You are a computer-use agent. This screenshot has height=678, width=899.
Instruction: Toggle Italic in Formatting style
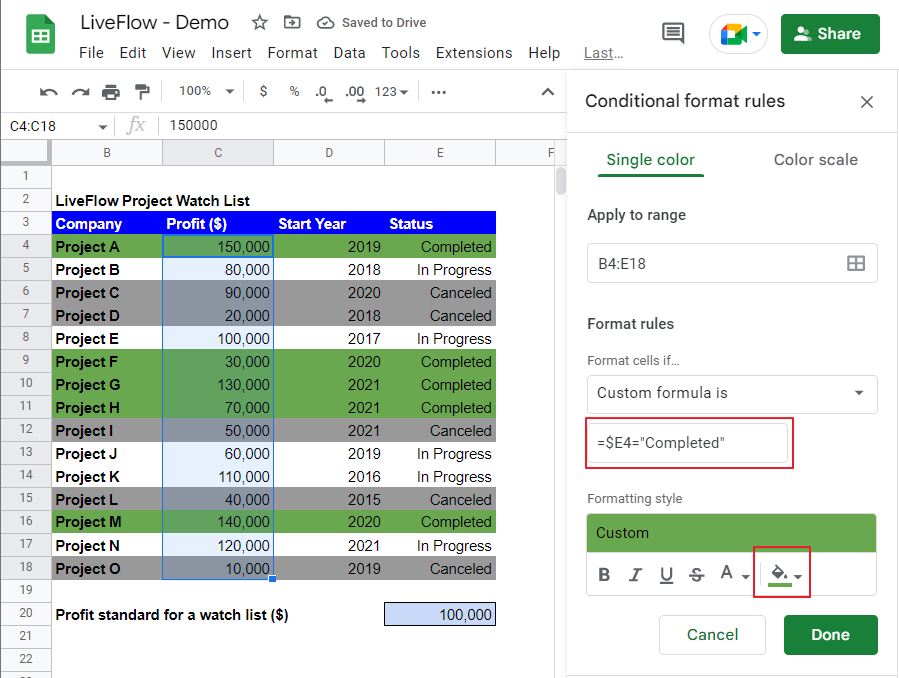[x=635, y=574]
